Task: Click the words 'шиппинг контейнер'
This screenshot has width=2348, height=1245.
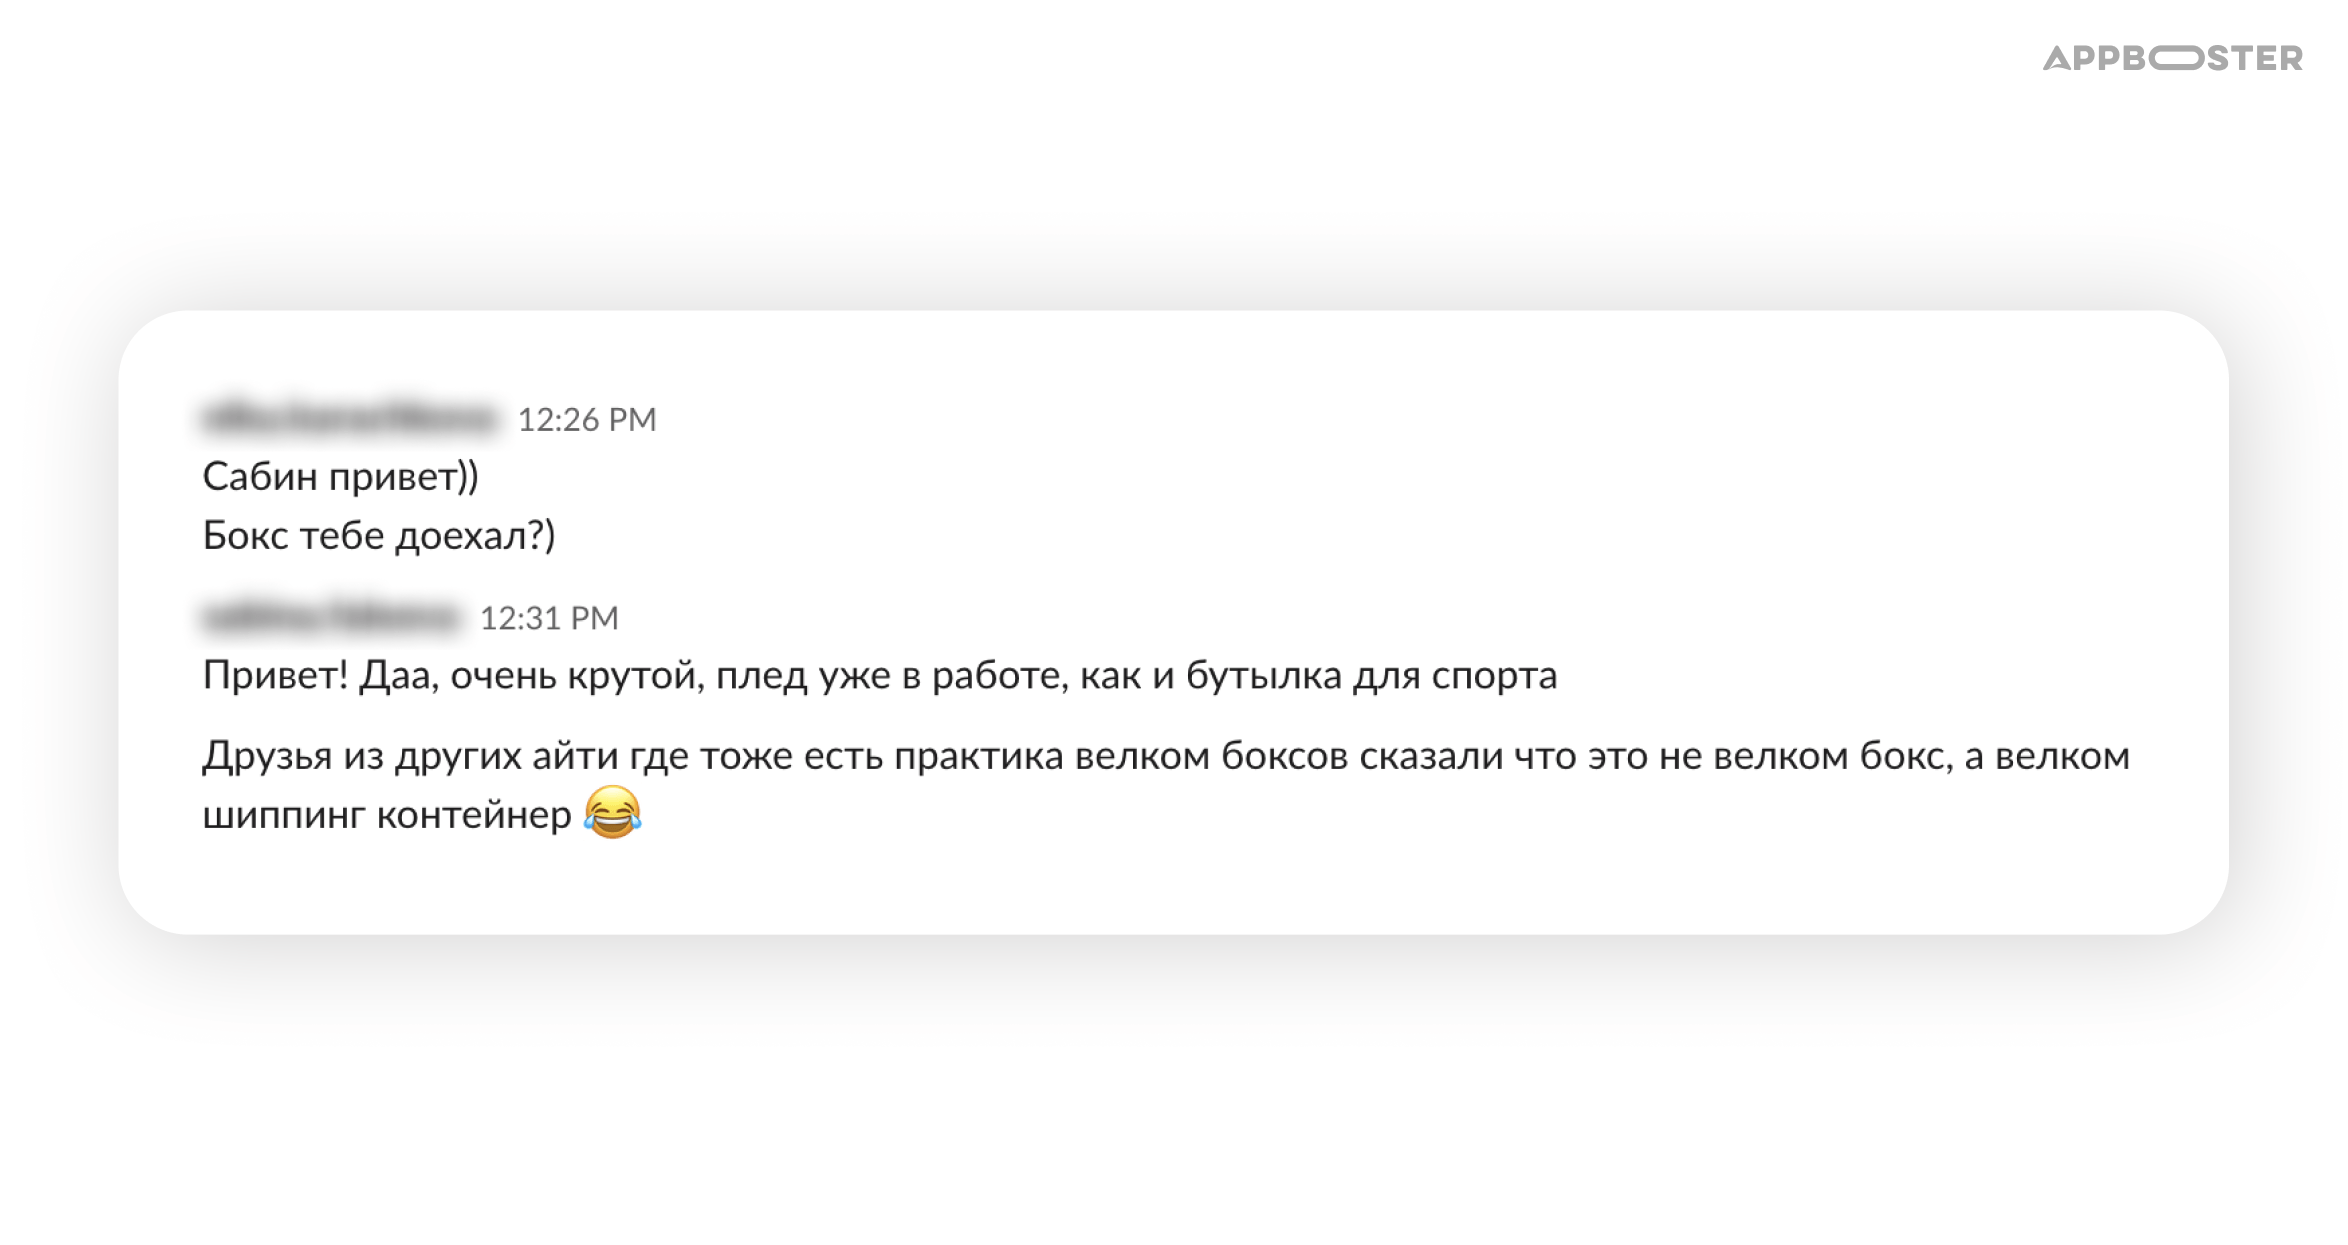Action: (387, 815)
